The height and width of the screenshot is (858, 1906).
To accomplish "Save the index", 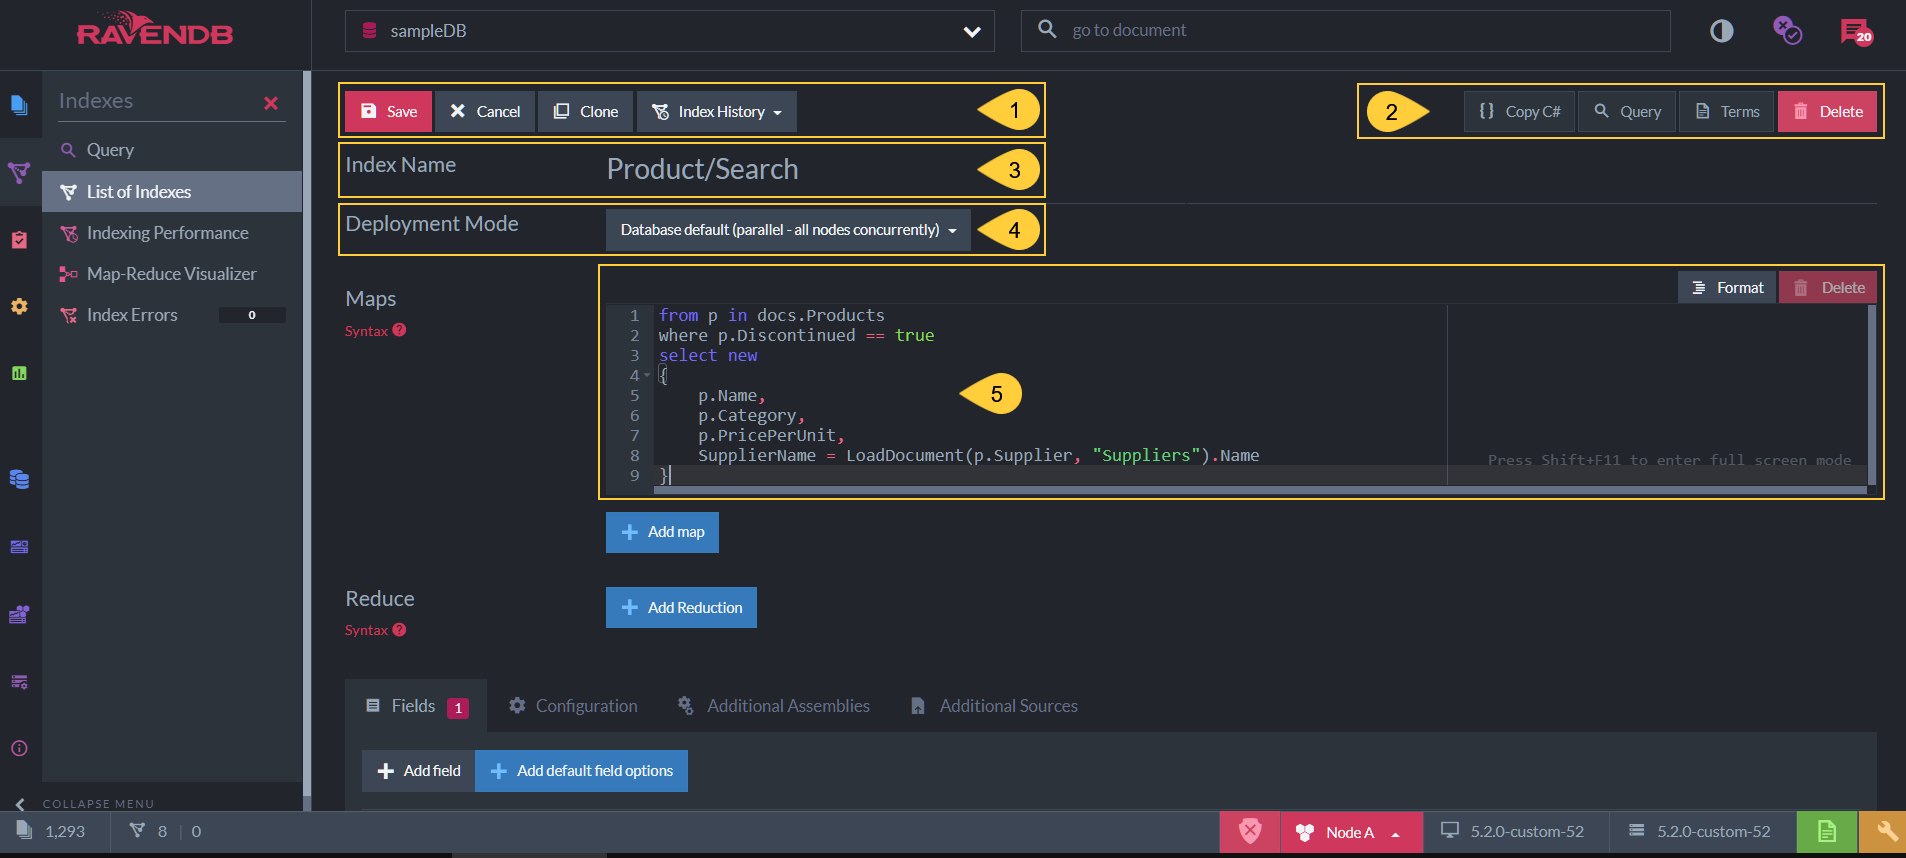I will tap(388, 111).
